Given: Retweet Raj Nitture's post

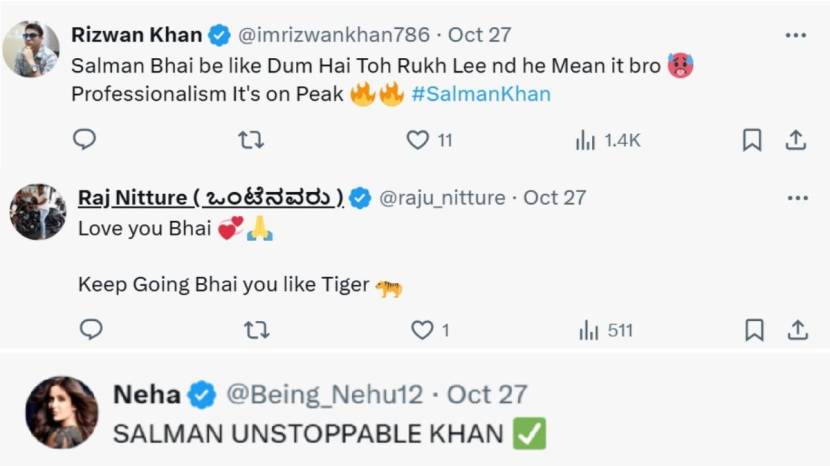Looking at the screenshot, I should coord(256,330).
